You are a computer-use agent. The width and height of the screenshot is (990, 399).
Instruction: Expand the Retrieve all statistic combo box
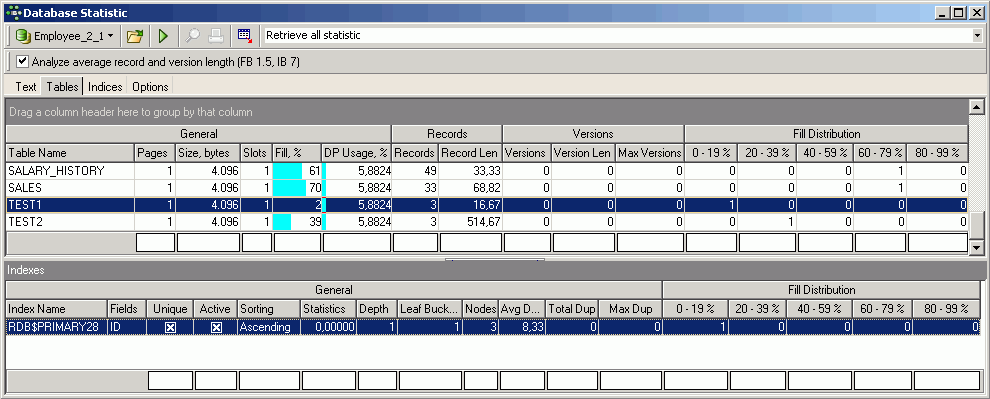click(x=978, y=36)
